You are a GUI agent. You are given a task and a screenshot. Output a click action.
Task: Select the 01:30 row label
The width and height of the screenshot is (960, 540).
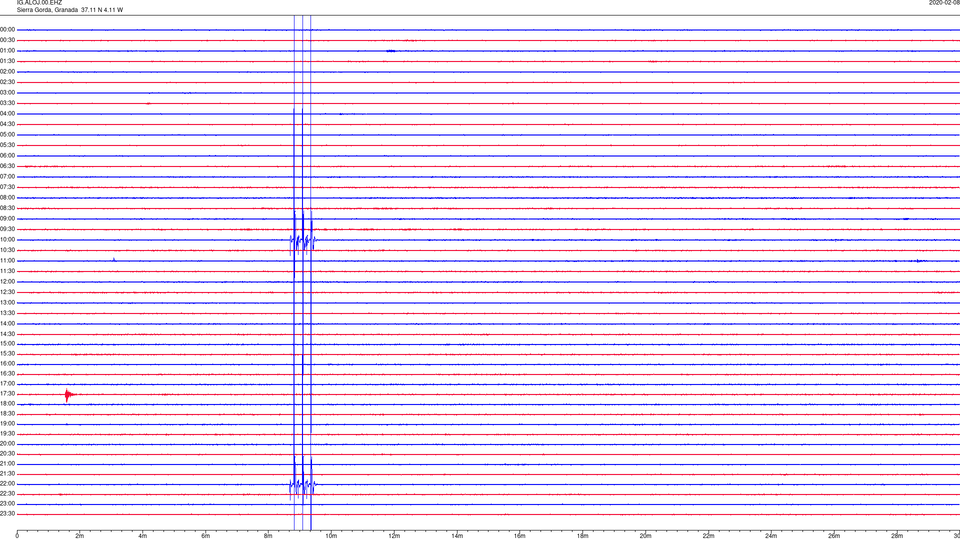(7, 61)
